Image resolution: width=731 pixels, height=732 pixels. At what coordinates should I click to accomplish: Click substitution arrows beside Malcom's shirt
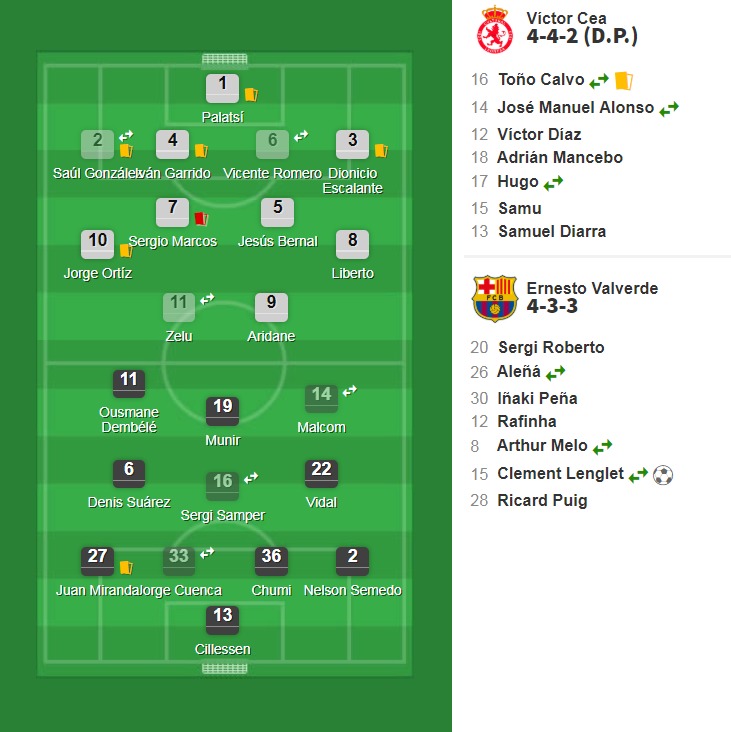point(350,391)
